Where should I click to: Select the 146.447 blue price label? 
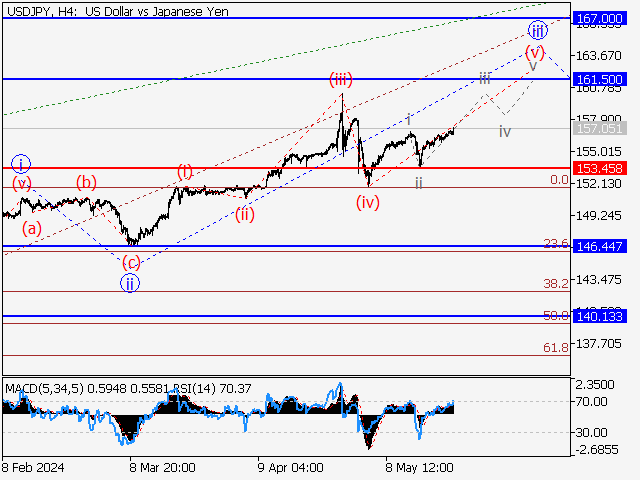tap(599, 247)
